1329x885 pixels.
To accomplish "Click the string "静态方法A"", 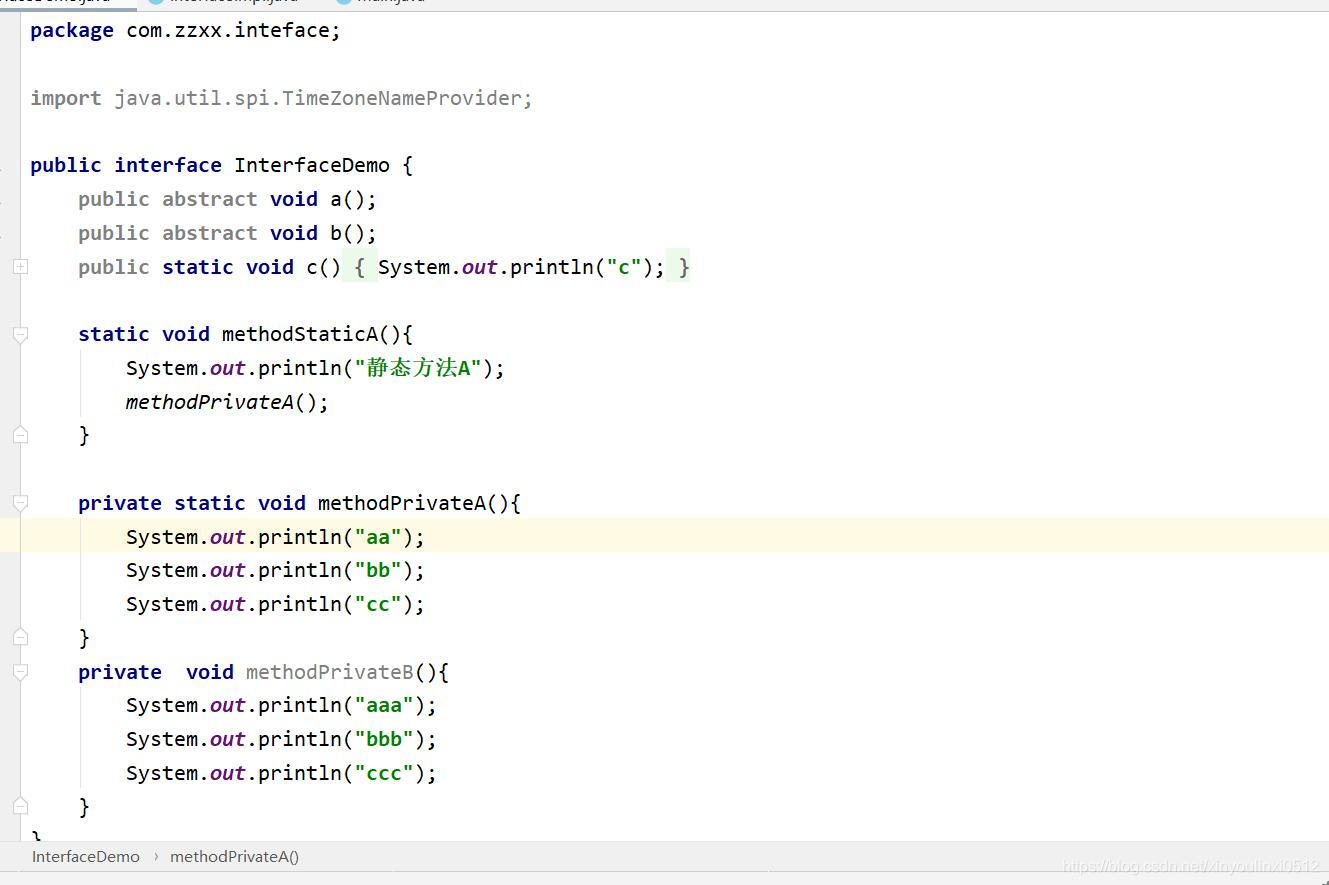I will [419, 368].
